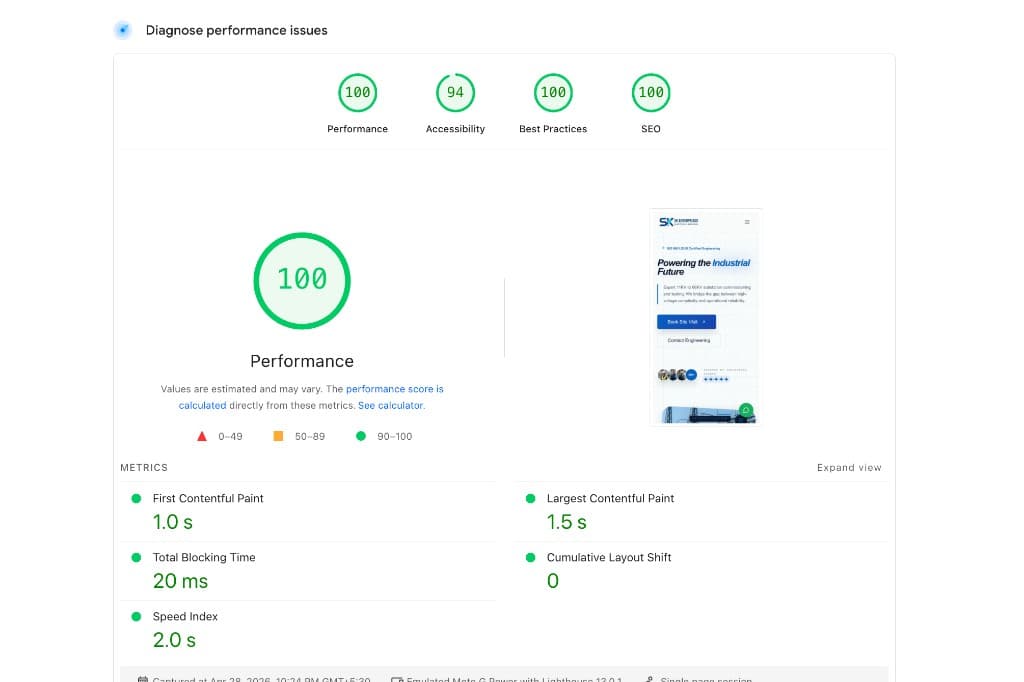Click the Accessibility gauge showing 94
The image size is (1024, 682).
point(455,91)
